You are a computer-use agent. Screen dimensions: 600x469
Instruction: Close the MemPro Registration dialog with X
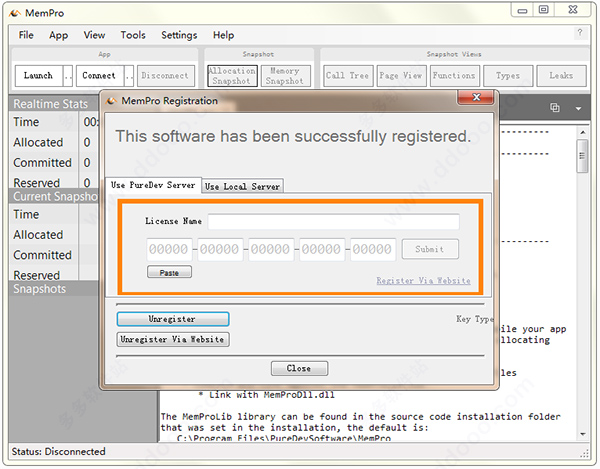click(x=476, y=97)
